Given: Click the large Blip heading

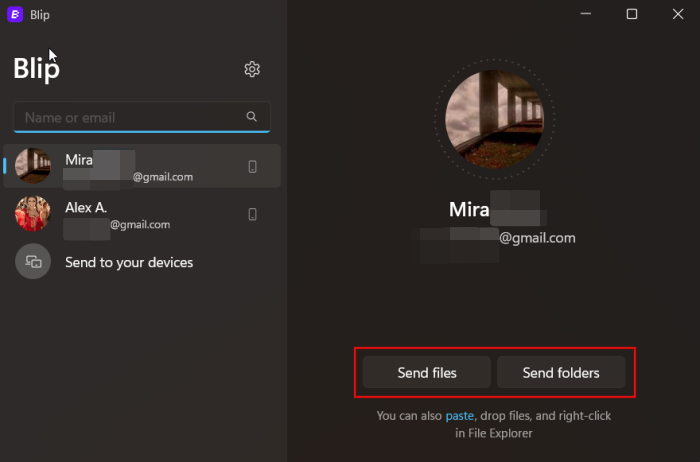Looking at the screenshot, I should pos(37,69).
